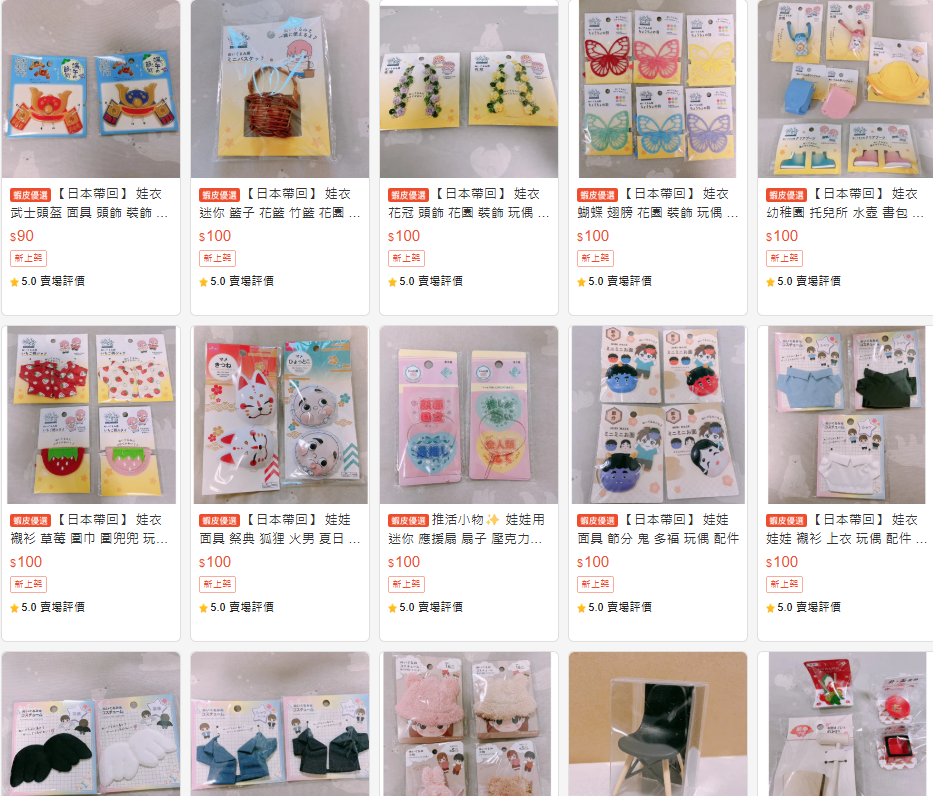Screen dimensions: 933x796
Task: View the kindergarten bag and hat image
Action: pos(846,89)
